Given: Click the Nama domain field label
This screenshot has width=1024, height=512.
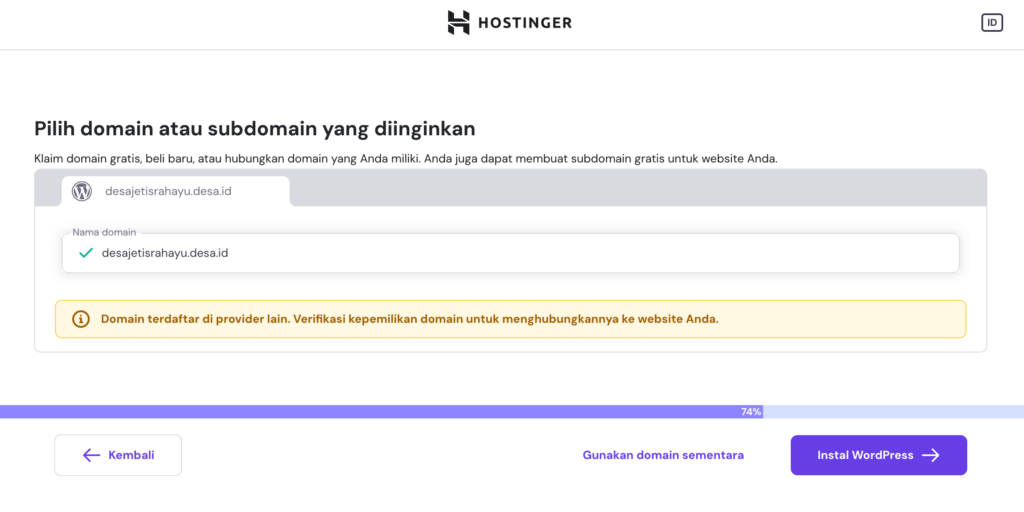Looking at the screenshot, I should 104,232.
